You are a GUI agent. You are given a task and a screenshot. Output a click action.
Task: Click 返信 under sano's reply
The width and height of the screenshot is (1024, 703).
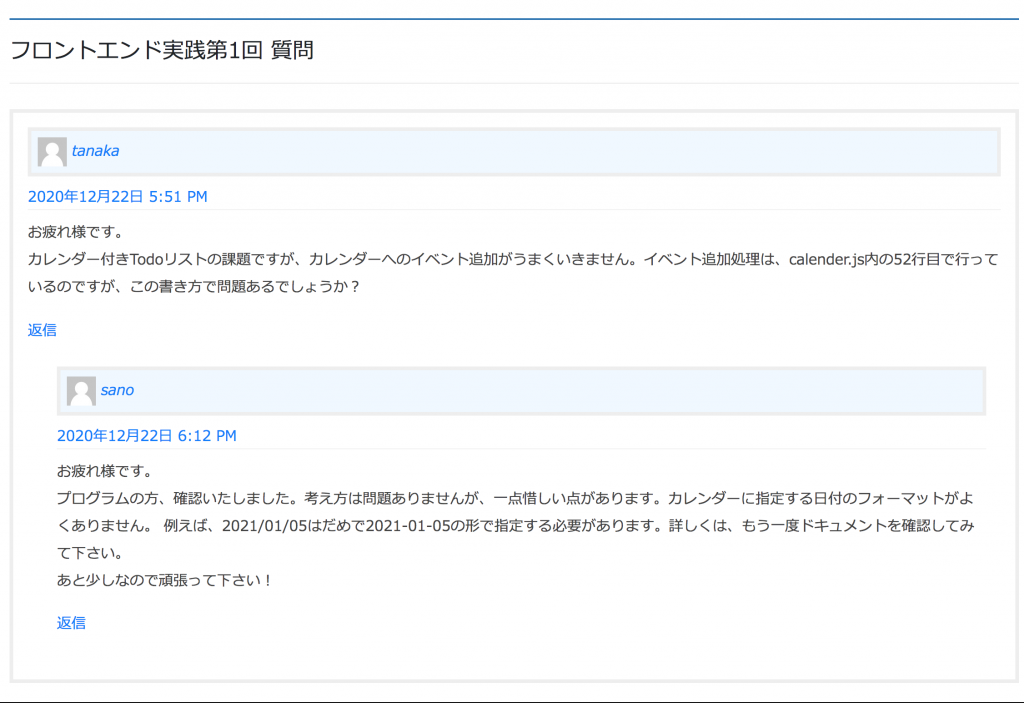tap(71, 623)
